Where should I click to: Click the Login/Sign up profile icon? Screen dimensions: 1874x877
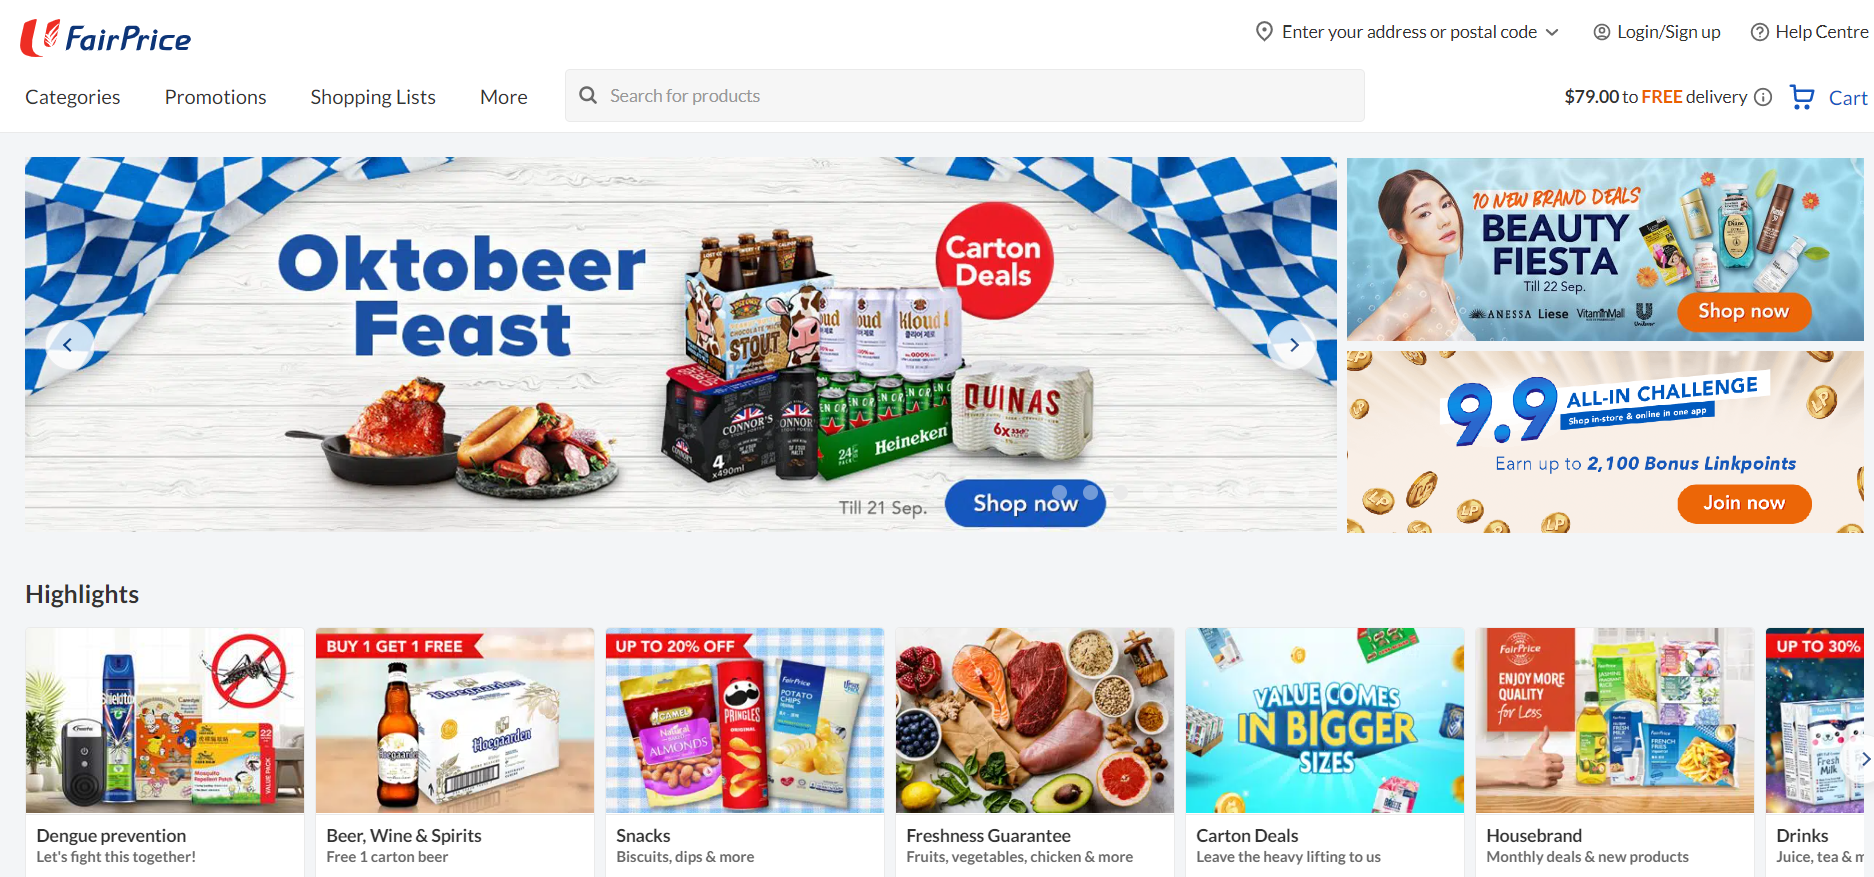1602,32
